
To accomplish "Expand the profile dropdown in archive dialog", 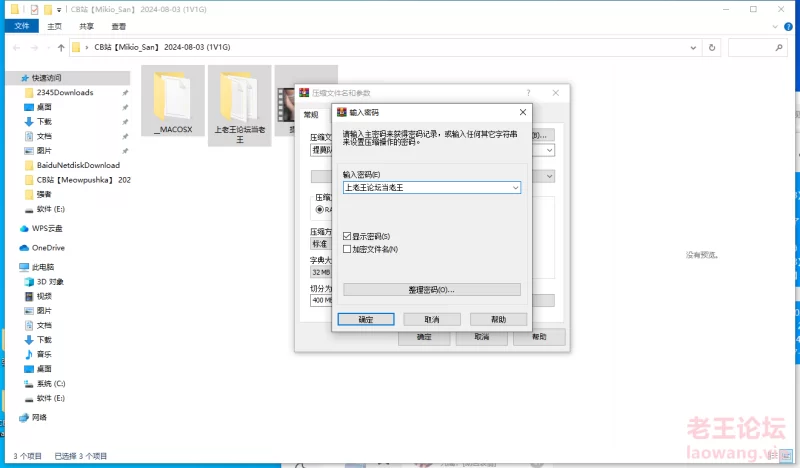I will [x=549, y=176].
